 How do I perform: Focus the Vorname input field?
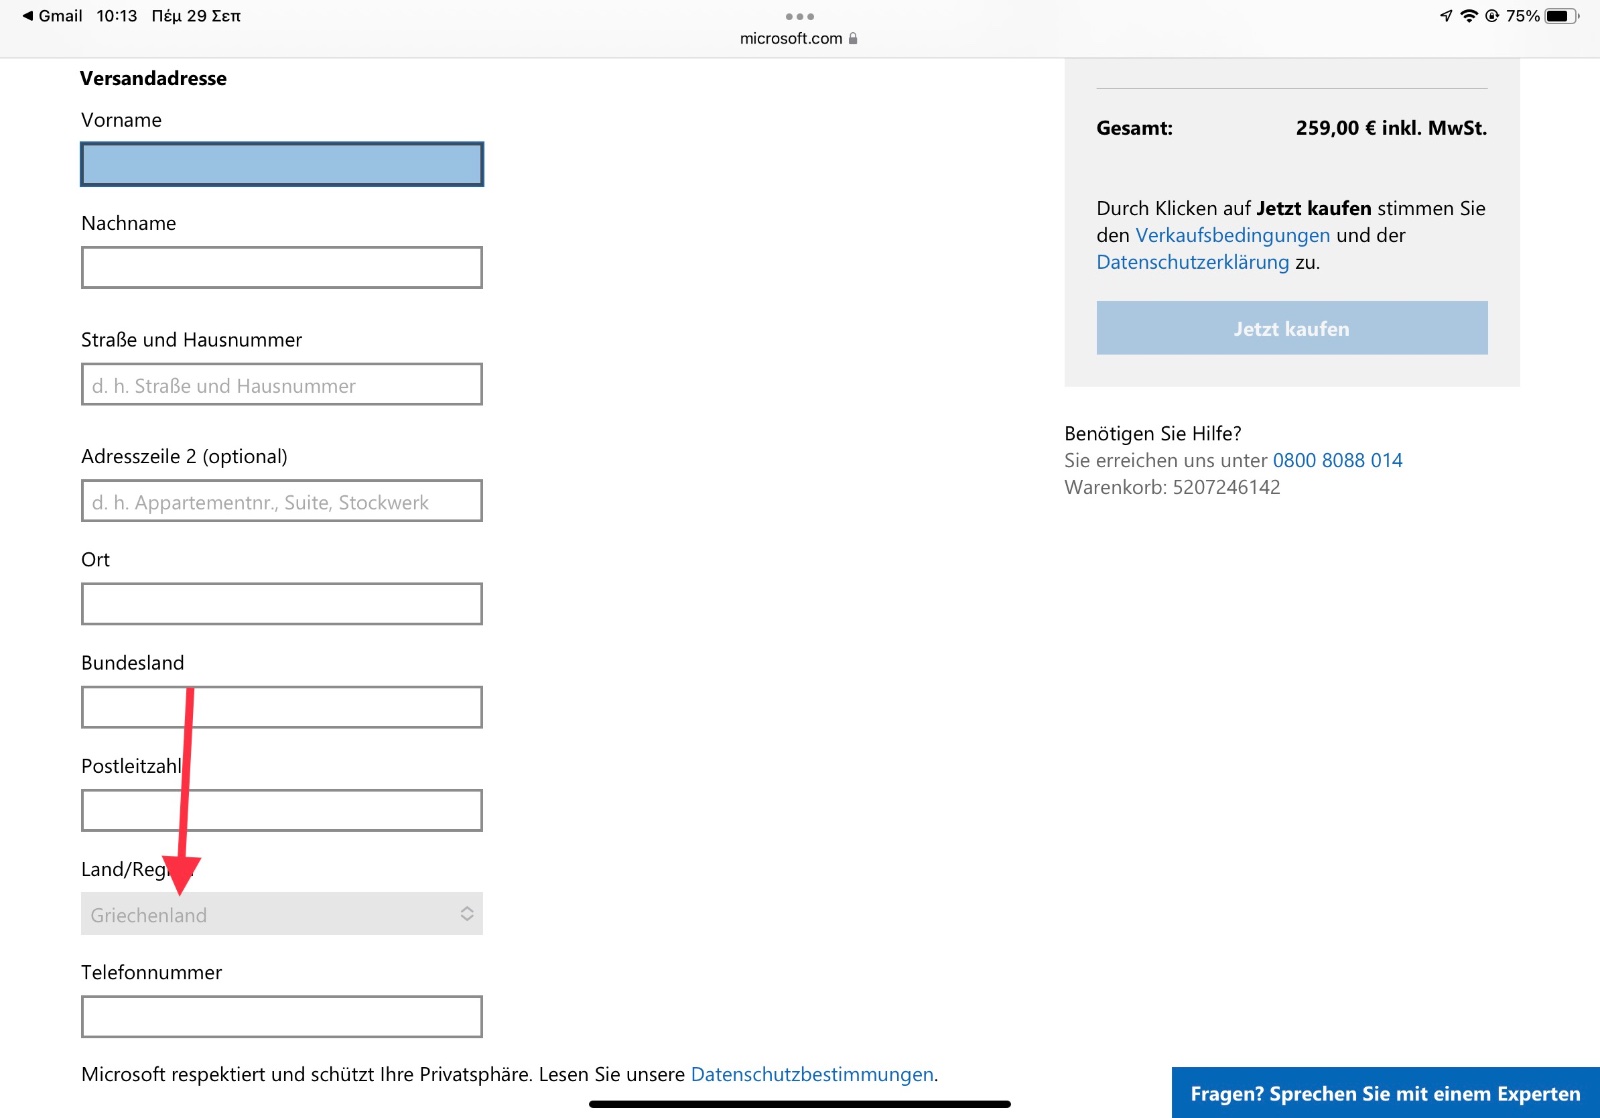[282, 164]
